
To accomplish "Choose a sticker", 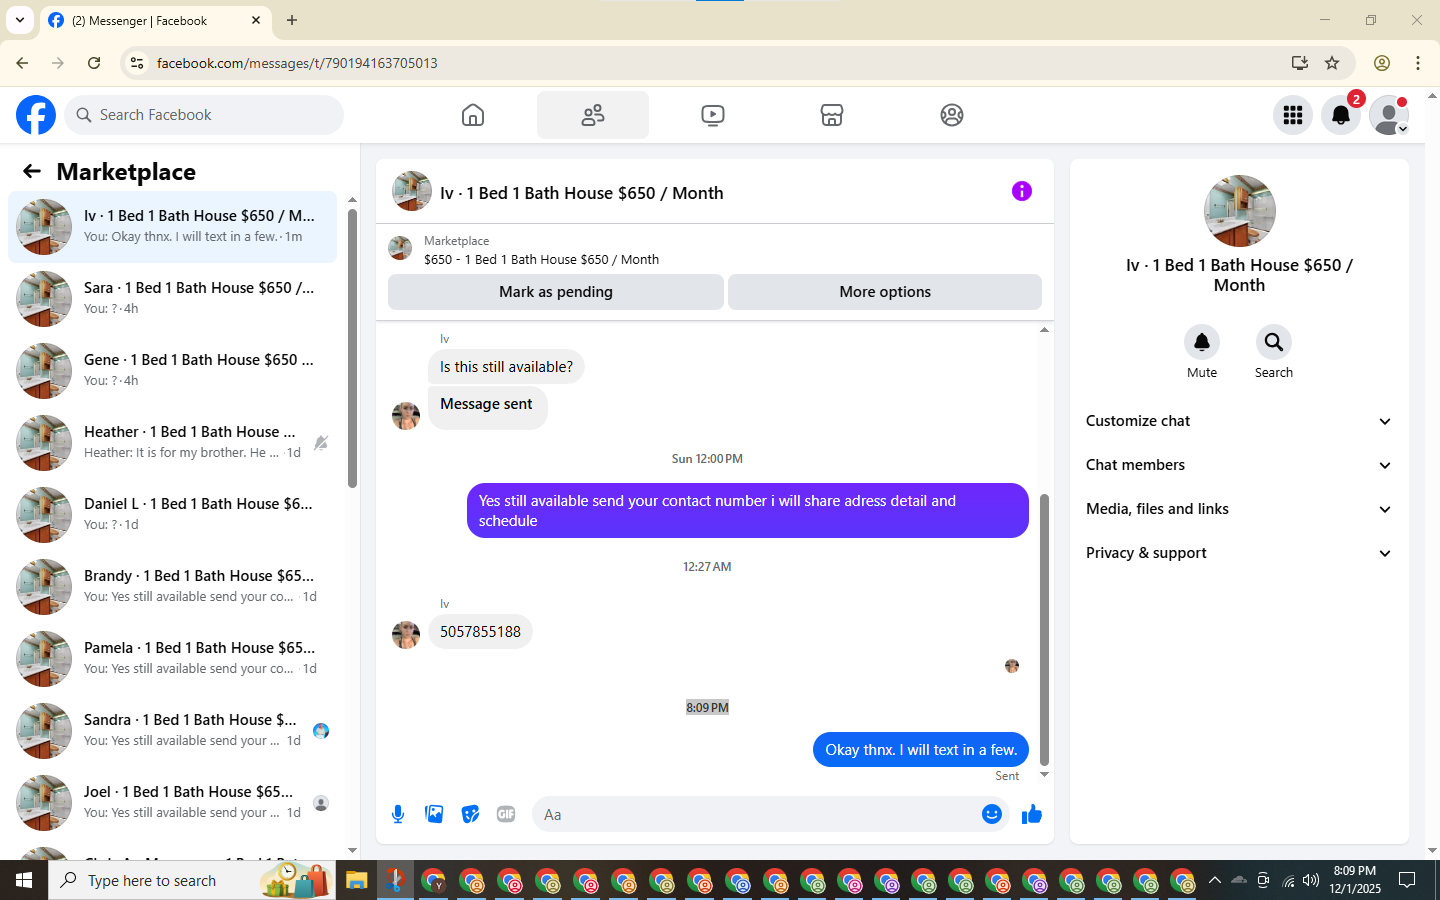I will [470, 814].
